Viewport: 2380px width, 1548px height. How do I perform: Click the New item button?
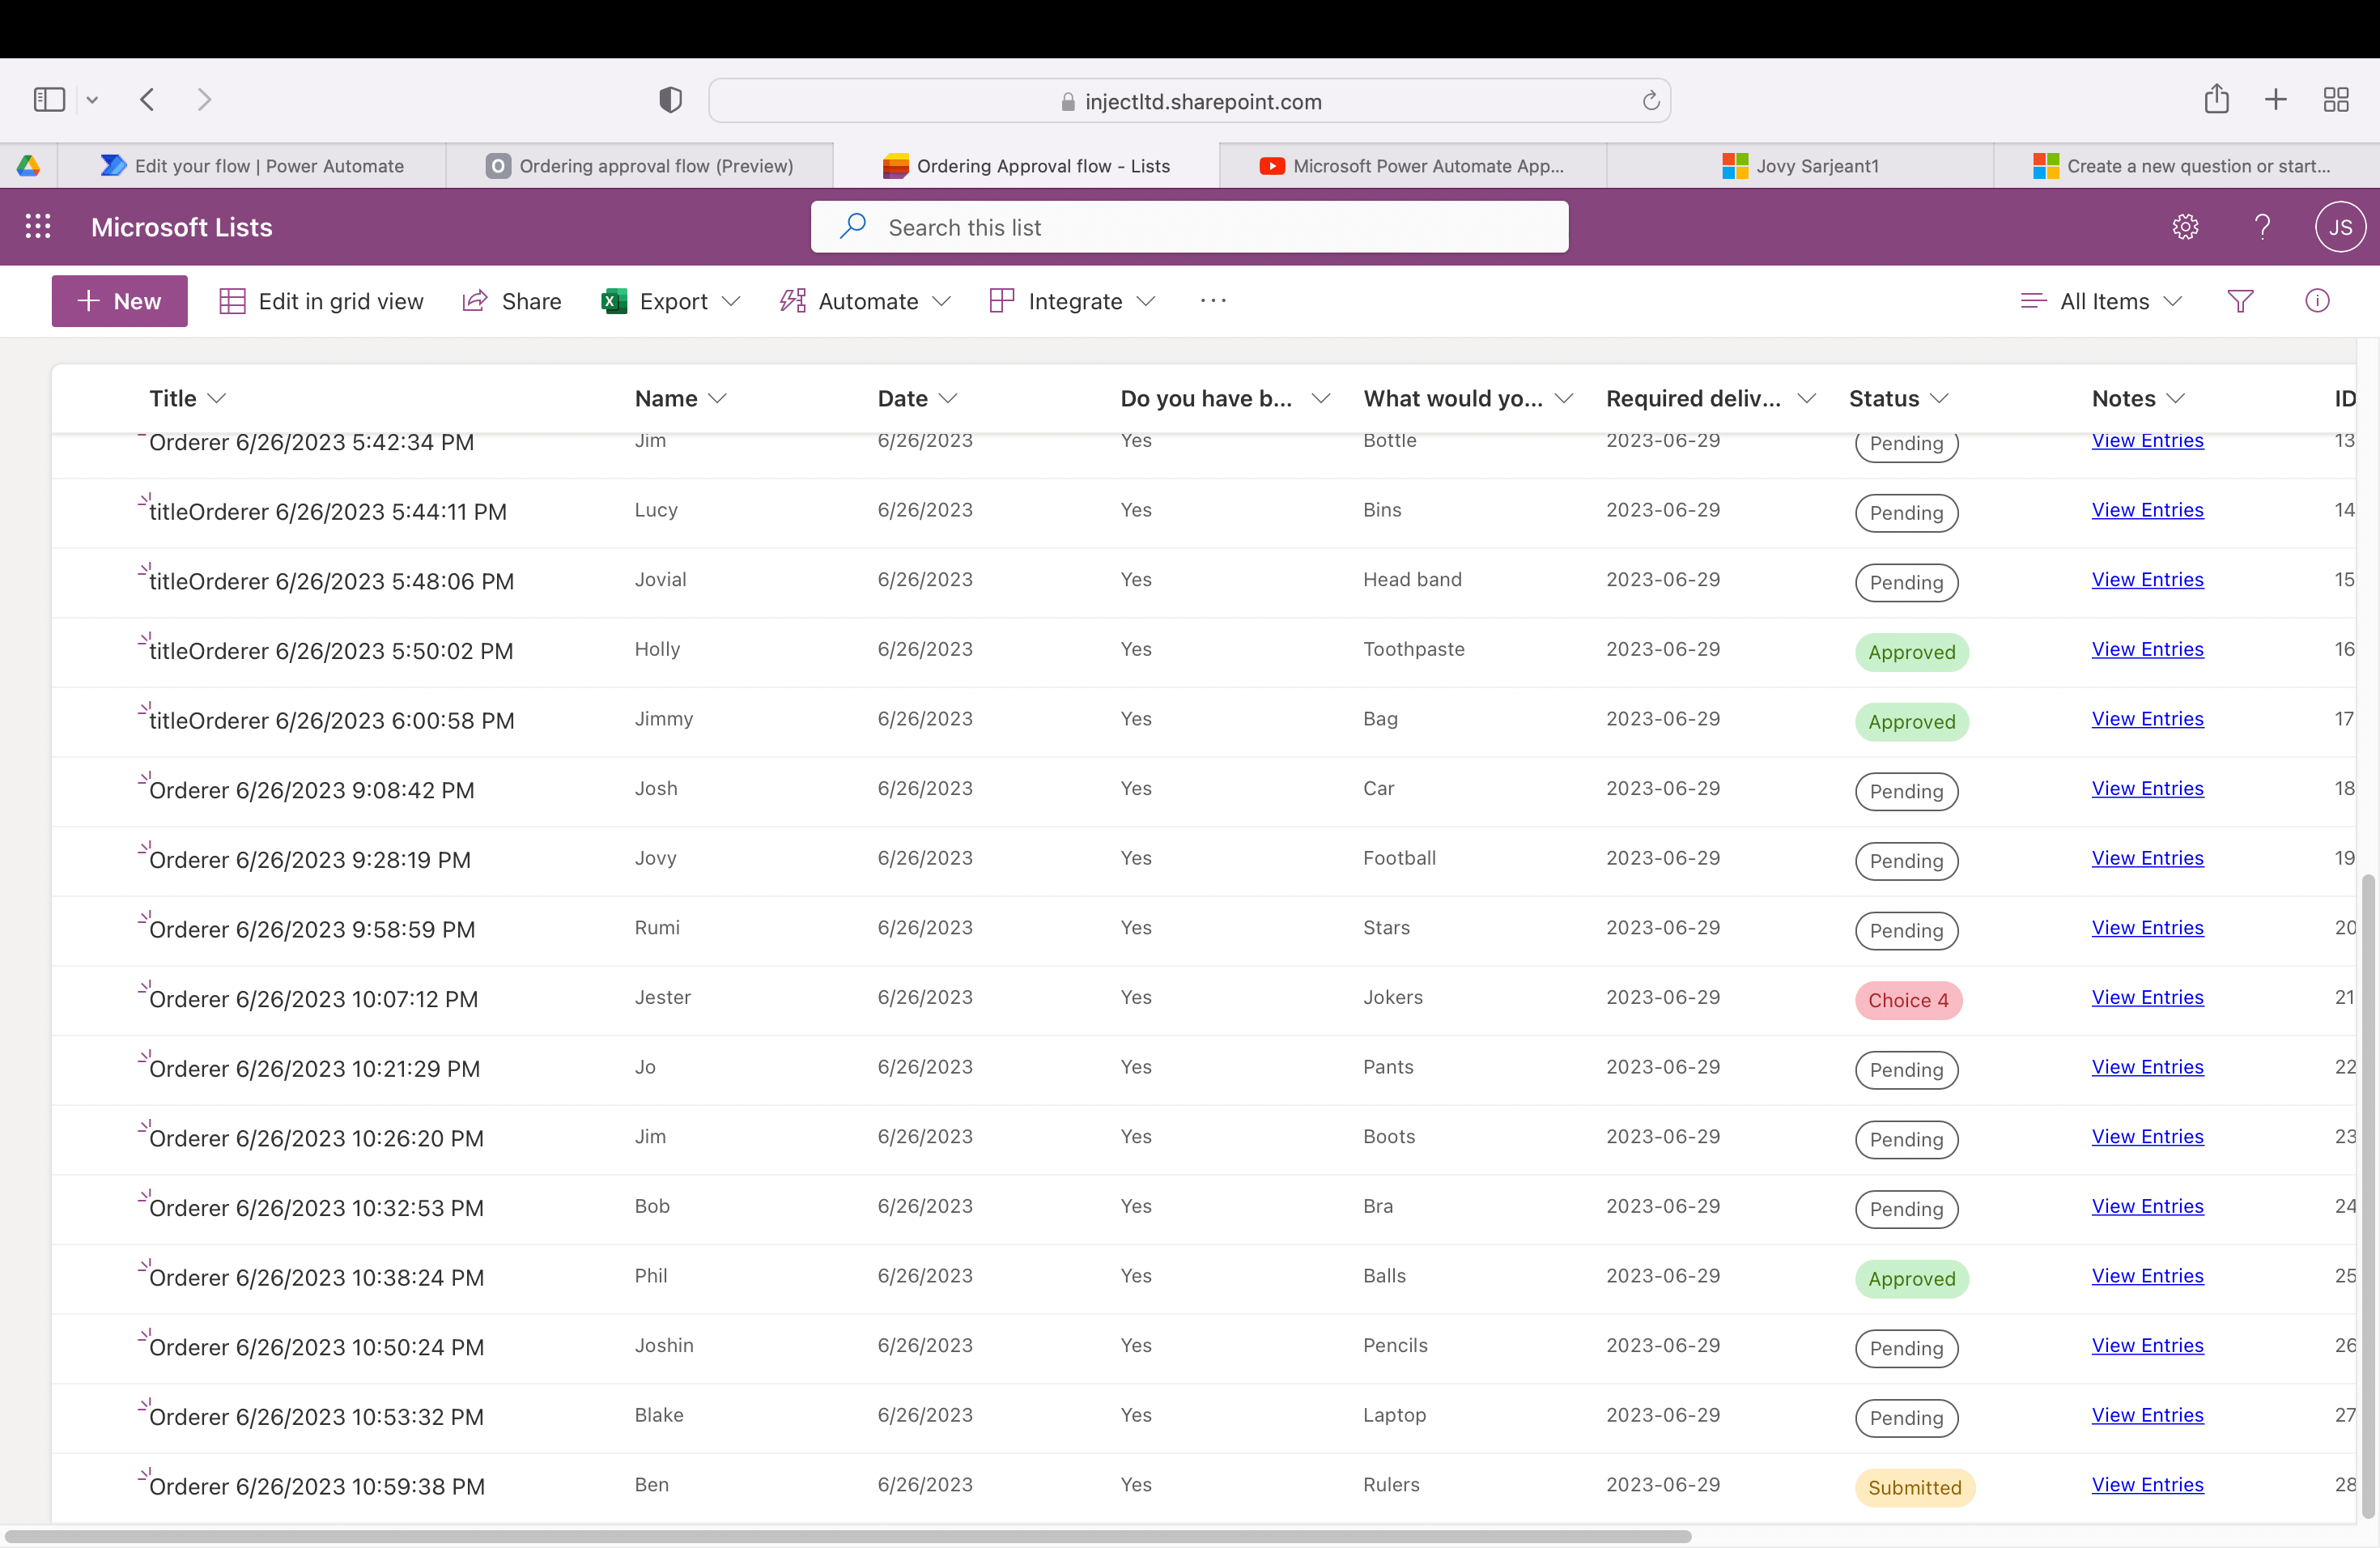click(x=119, y=301)
